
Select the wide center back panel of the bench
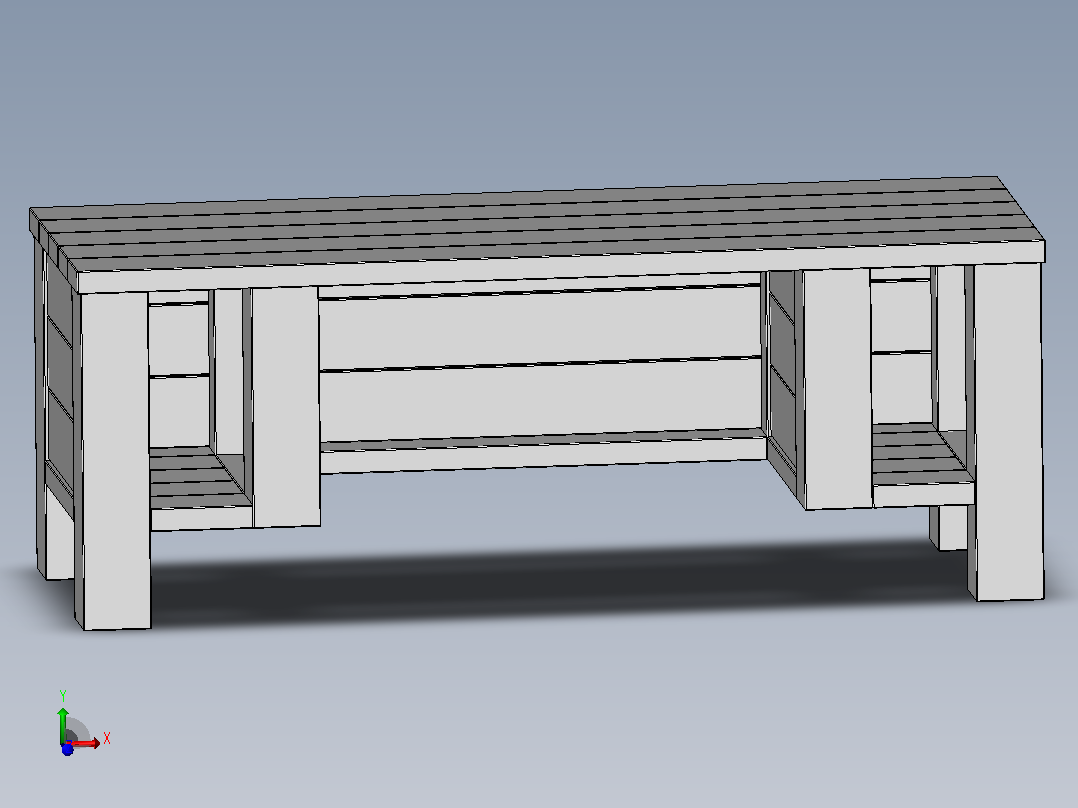(x=540, y=363)
